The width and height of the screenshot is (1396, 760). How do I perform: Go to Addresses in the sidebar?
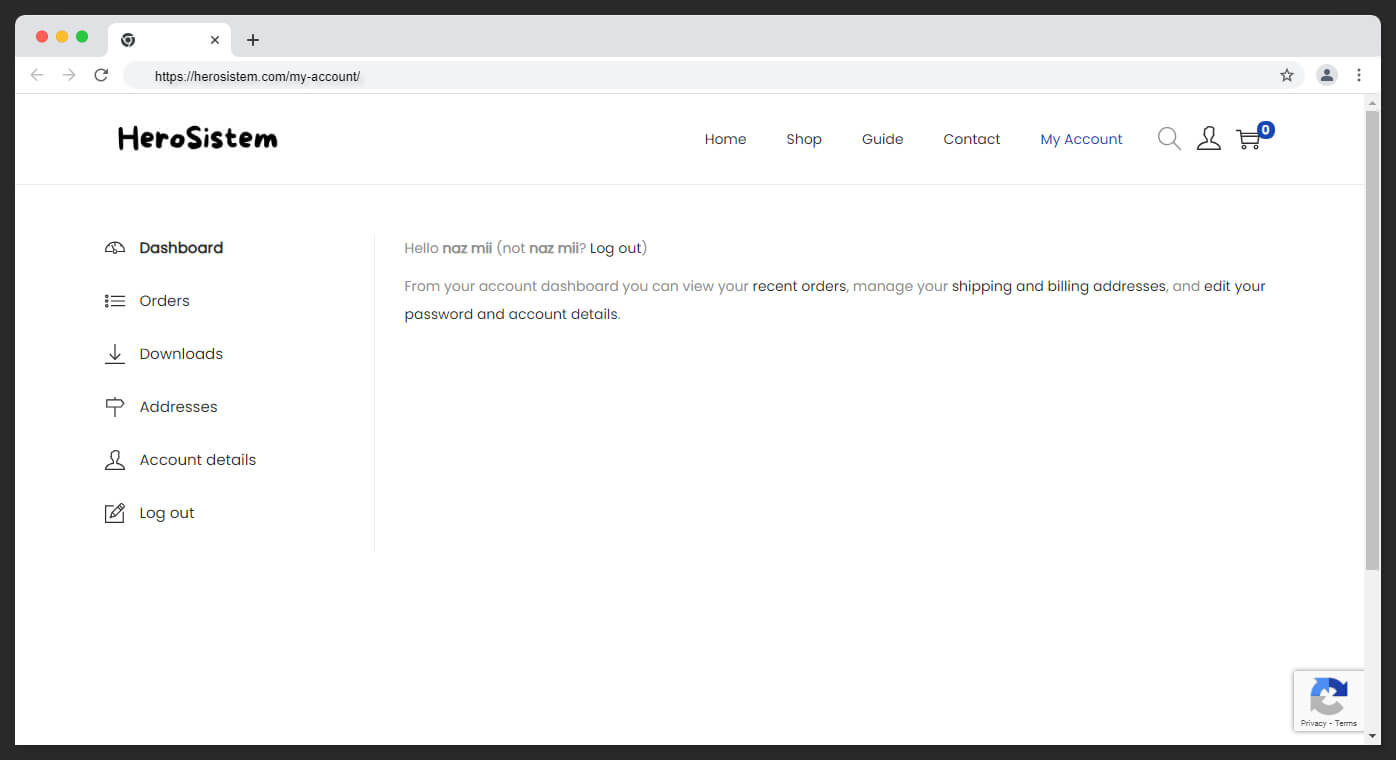pyautogui.click(x=178, y=407)
